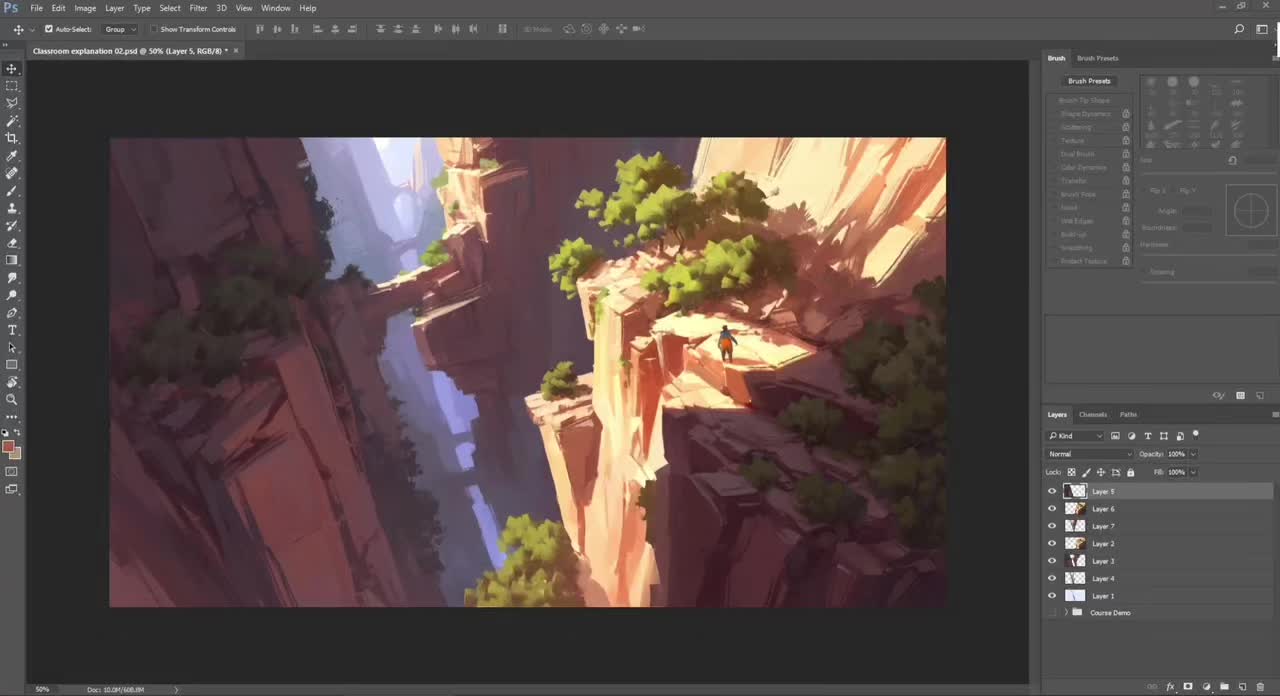
Task: Select the Healing Brush tool
Action: [x=12, y=173]
